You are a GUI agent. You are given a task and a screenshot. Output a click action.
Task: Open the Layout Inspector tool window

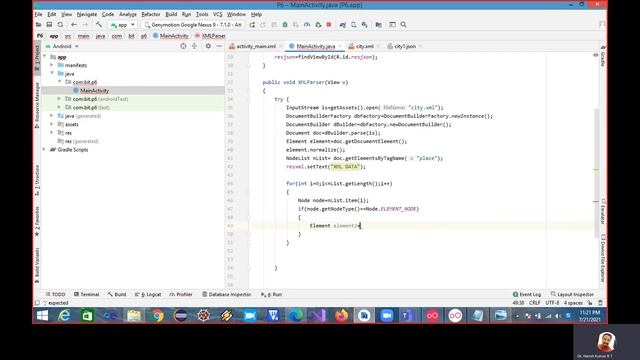click(572, 294)
